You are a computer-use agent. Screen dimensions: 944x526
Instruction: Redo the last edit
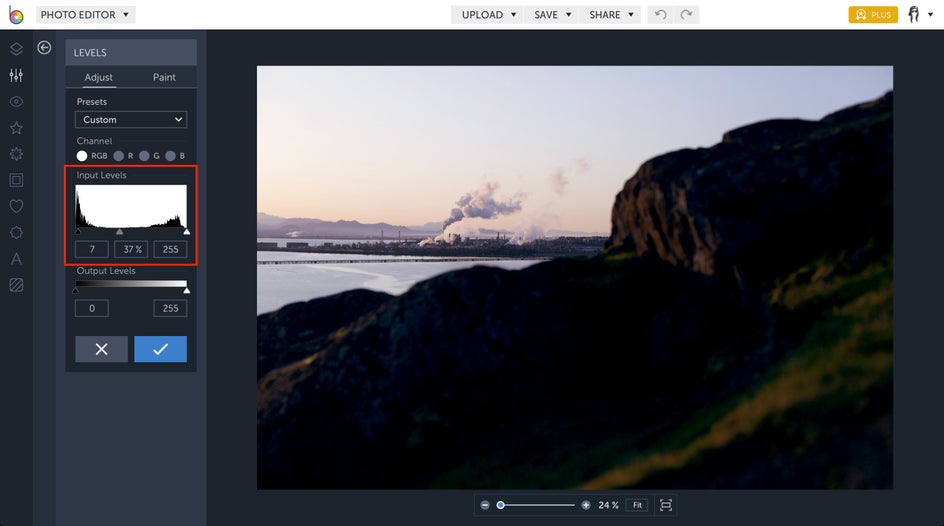point(686,14)
